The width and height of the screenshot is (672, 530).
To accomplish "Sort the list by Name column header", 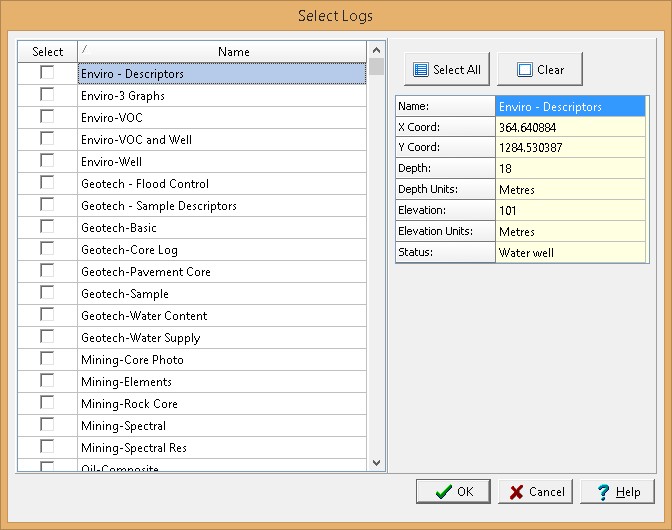I will (223, 51).
